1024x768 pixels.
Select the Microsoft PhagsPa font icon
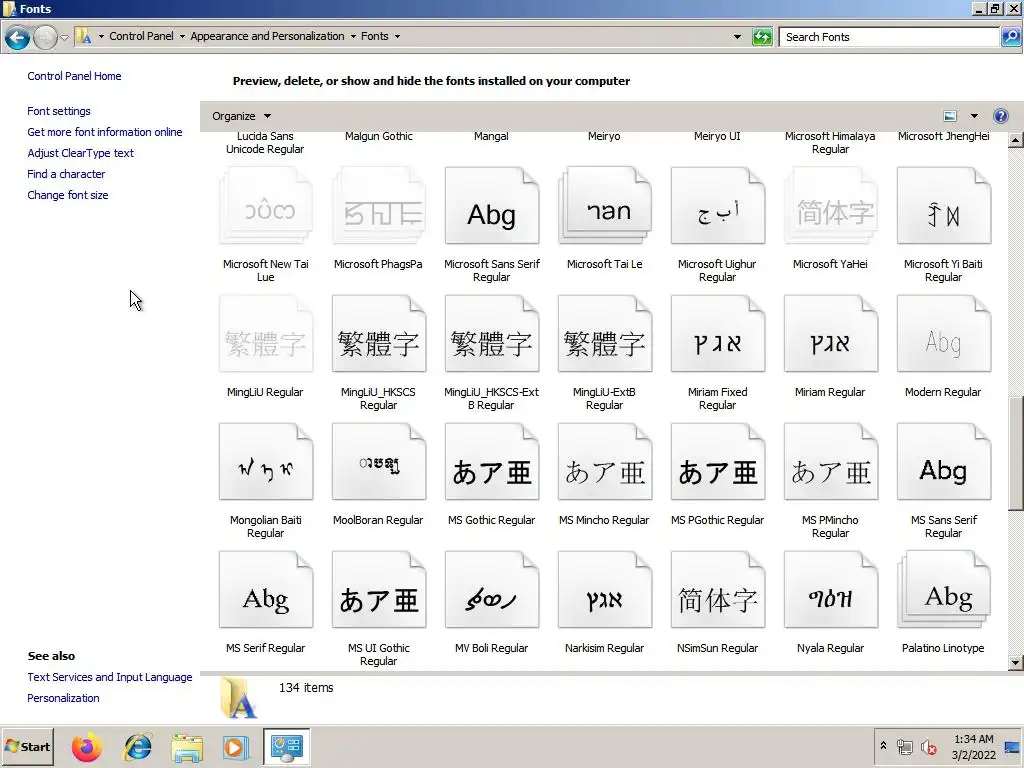pos(379,206)
